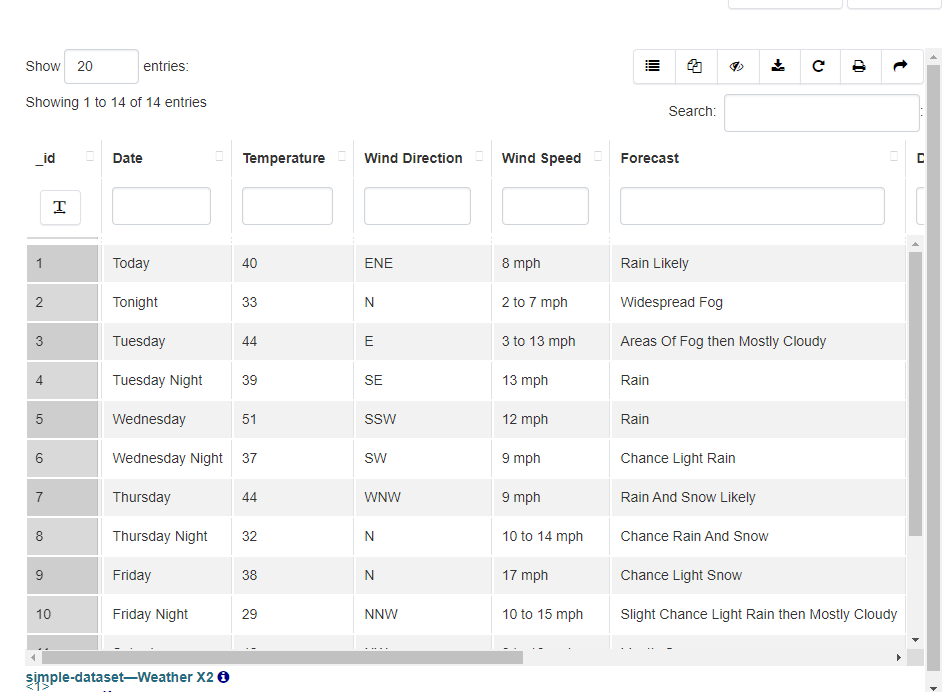This screenshot has height=692, width=945.
Task: Toggle sort on Date column
Action: (219, 156)
